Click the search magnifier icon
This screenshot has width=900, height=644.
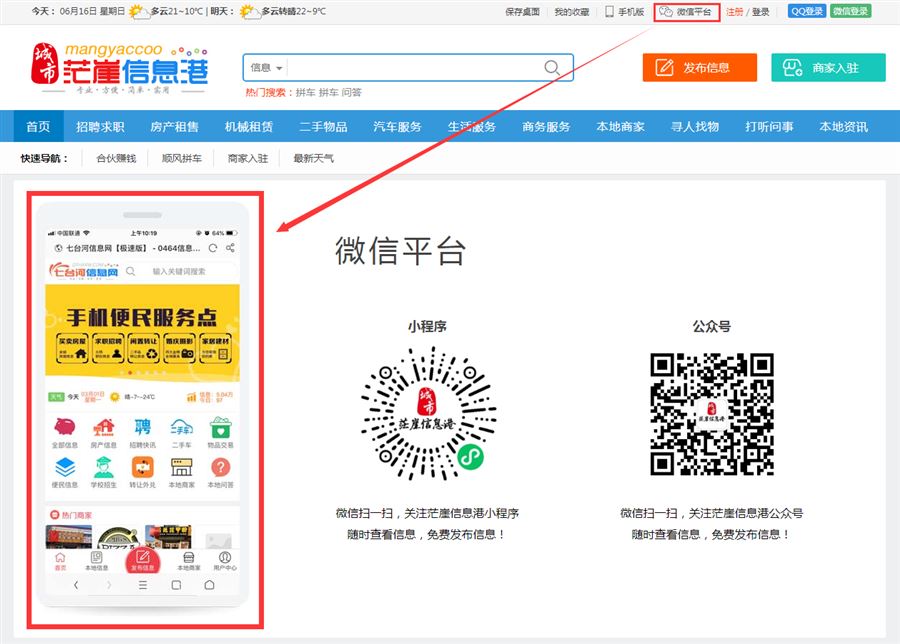[x=551, y=67]
